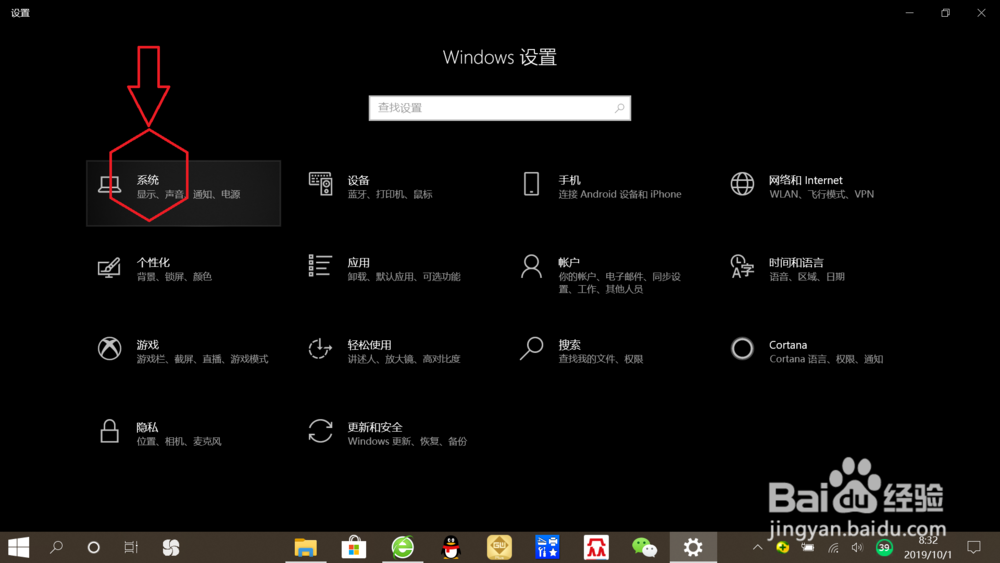Open the pinwheel app on the taskbar

click(x=171, y=547)
